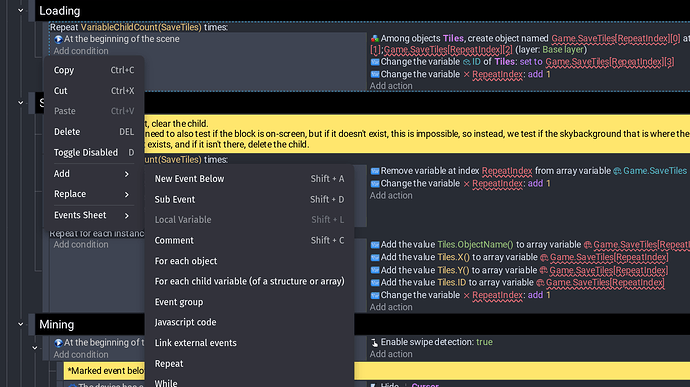This screenshot has width=690, height=387.
Task: Click the Mining group title
Action: tap(56, 324)
